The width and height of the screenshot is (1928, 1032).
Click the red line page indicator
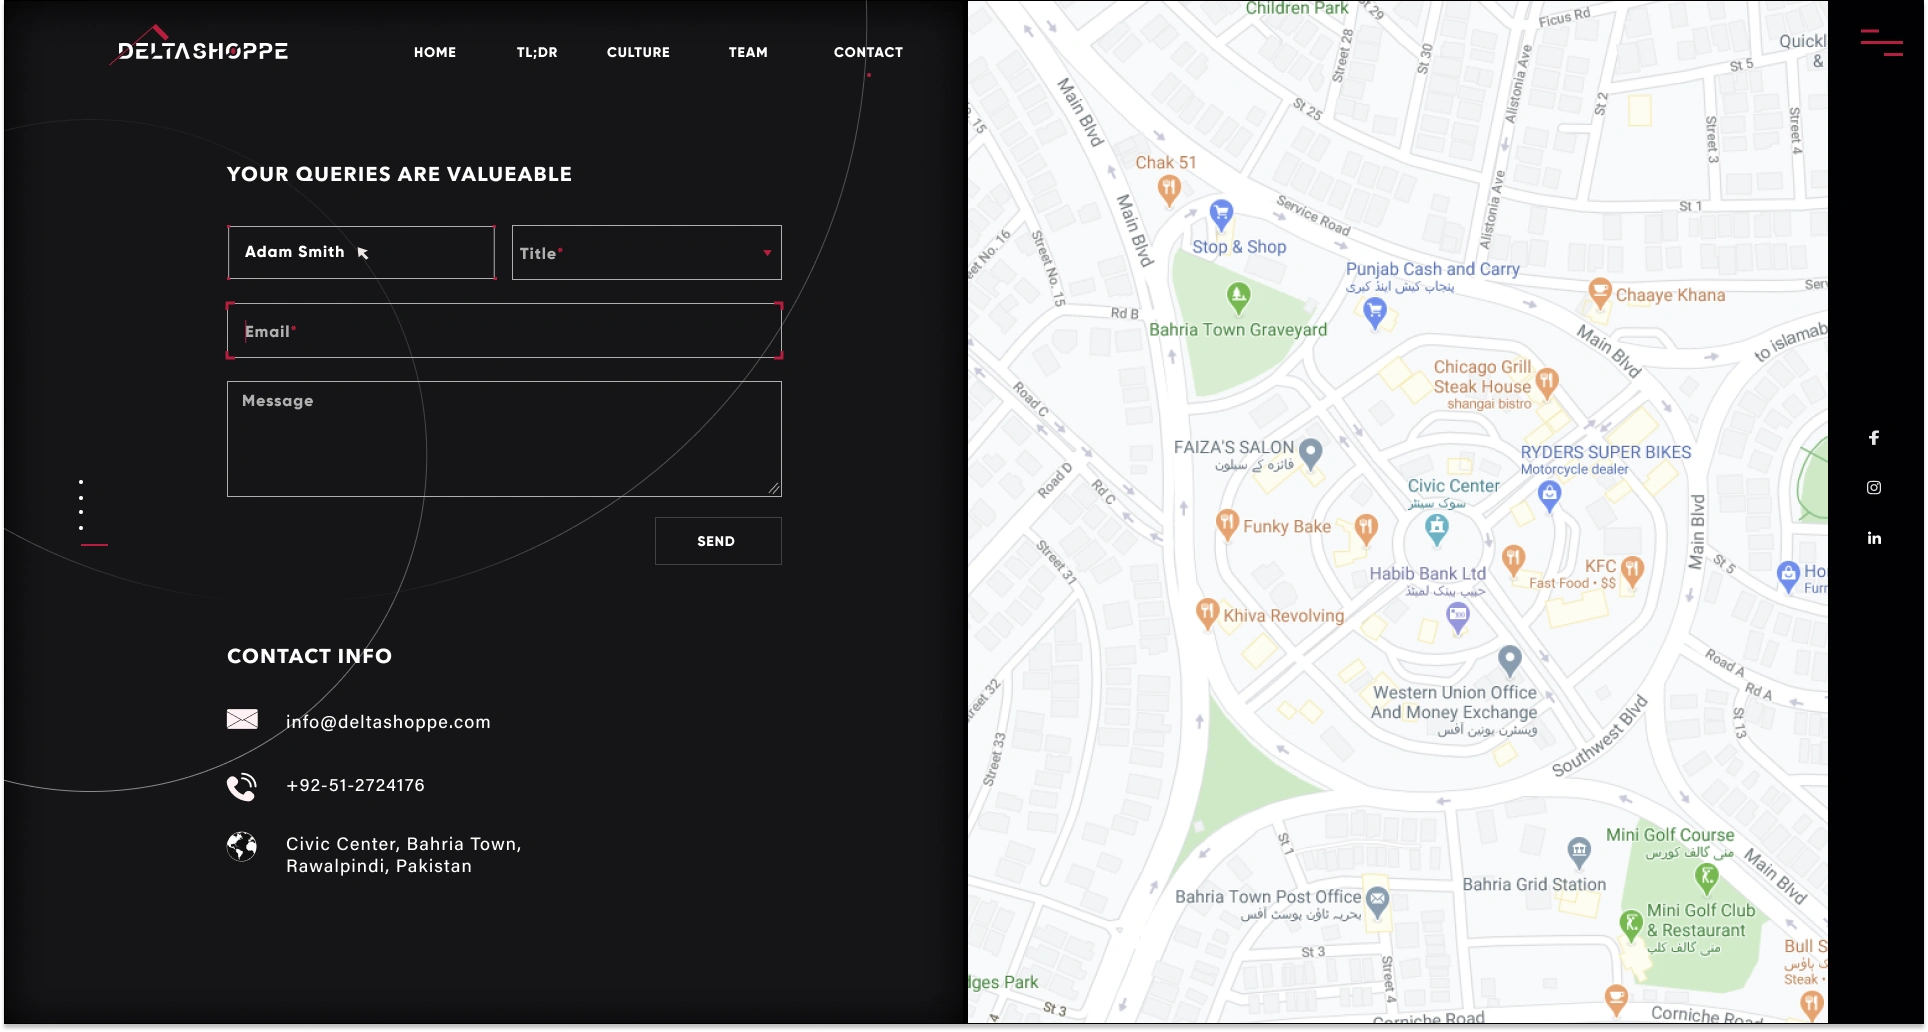(x=94, y=545)
